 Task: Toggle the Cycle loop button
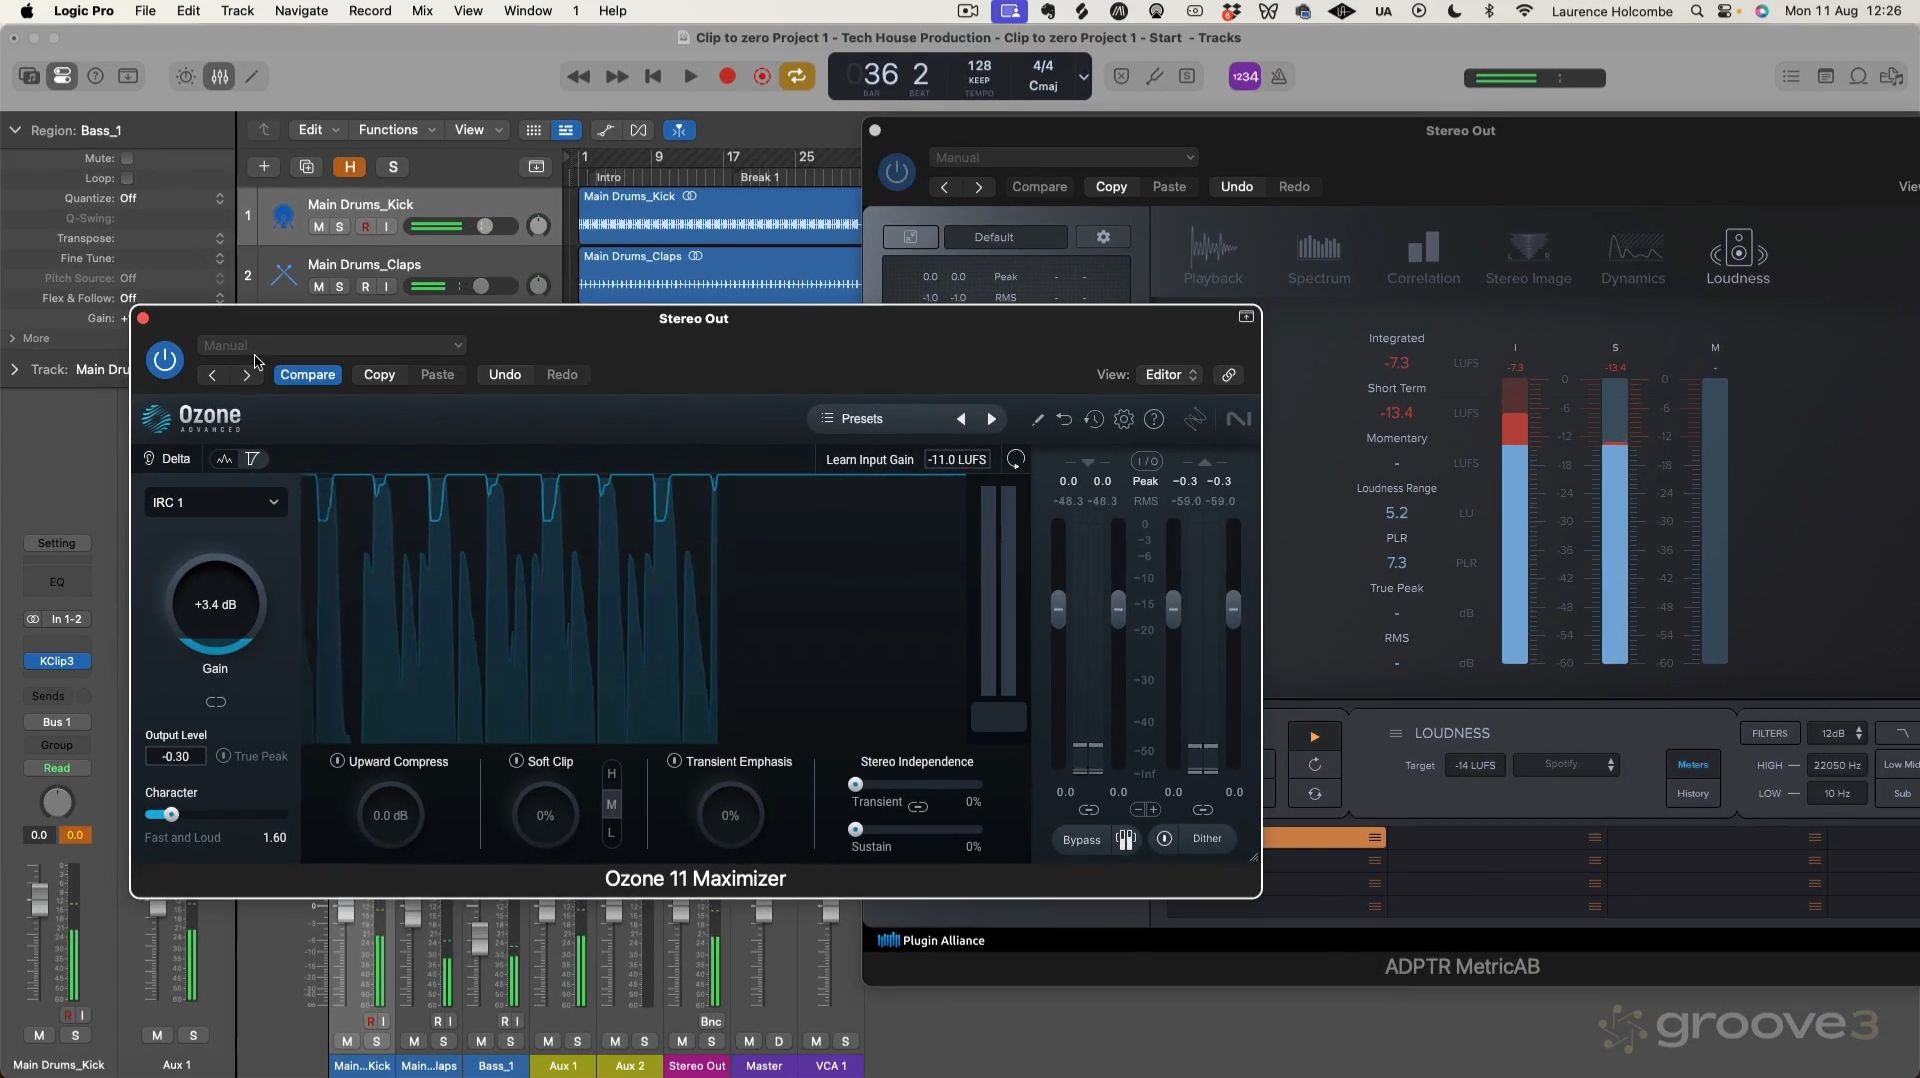[x=796, y=77]
